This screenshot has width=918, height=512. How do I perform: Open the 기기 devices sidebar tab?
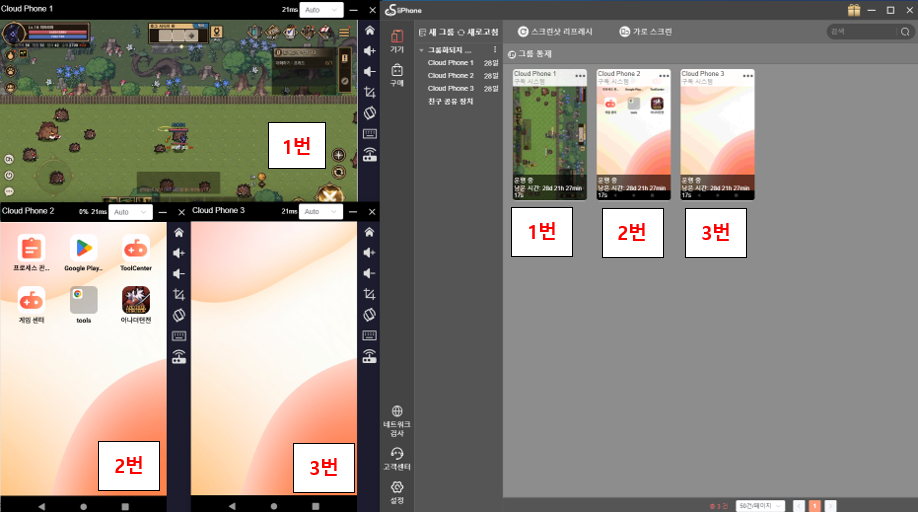[x=397, y=41]
